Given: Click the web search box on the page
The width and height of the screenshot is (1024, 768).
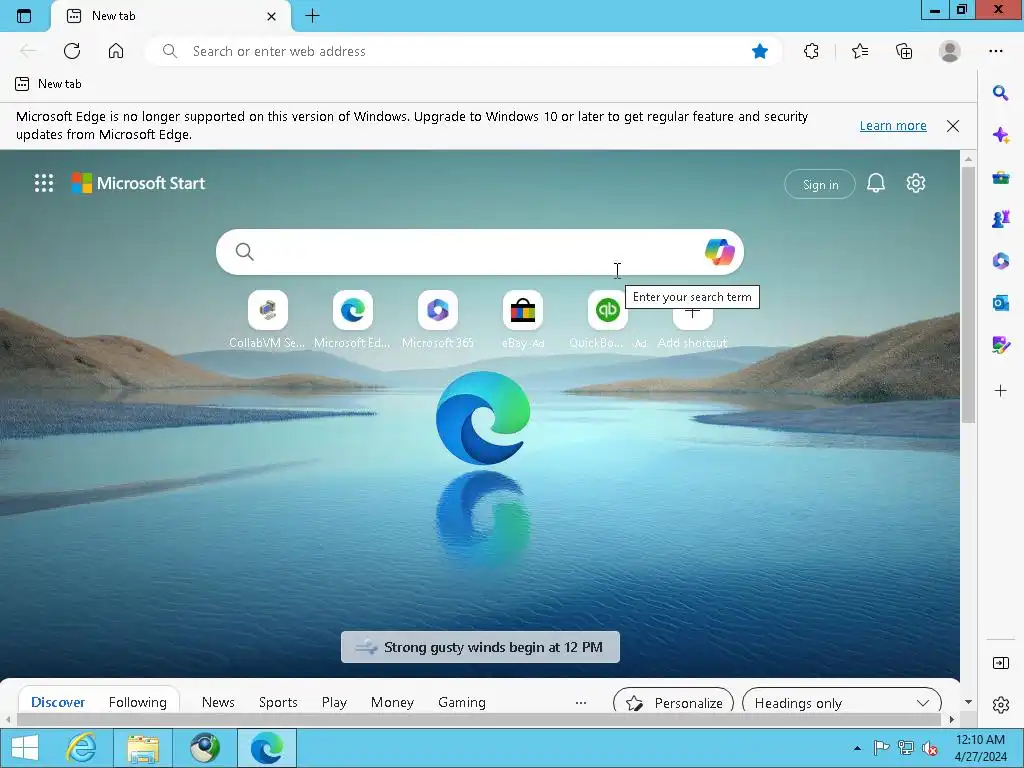Looking at the screenshot, I should (x=479, y=251).
